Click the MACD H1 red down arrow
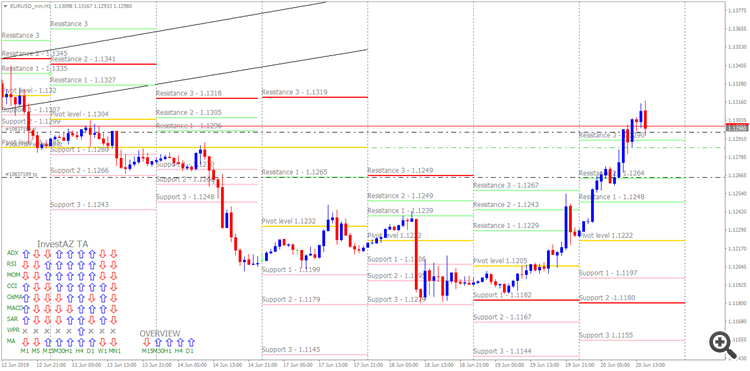The height and width of the screenshot is (371, 750). point(70,309)
